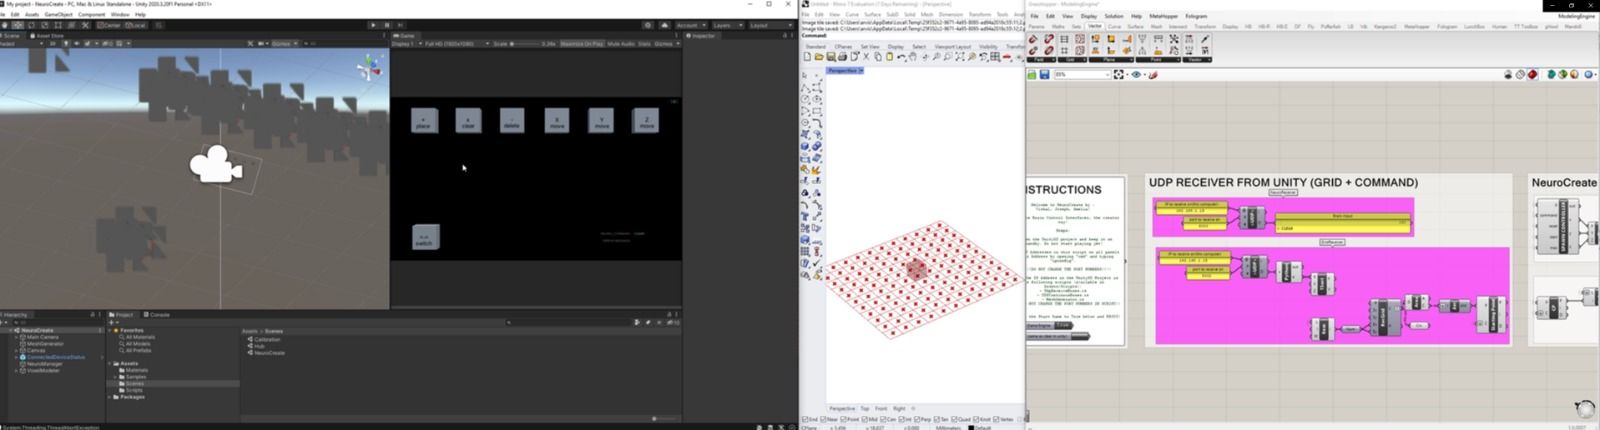Switch to Curve tab in Grasshopper
This screenshot has height=430, width=1600.
[1114, 26]
